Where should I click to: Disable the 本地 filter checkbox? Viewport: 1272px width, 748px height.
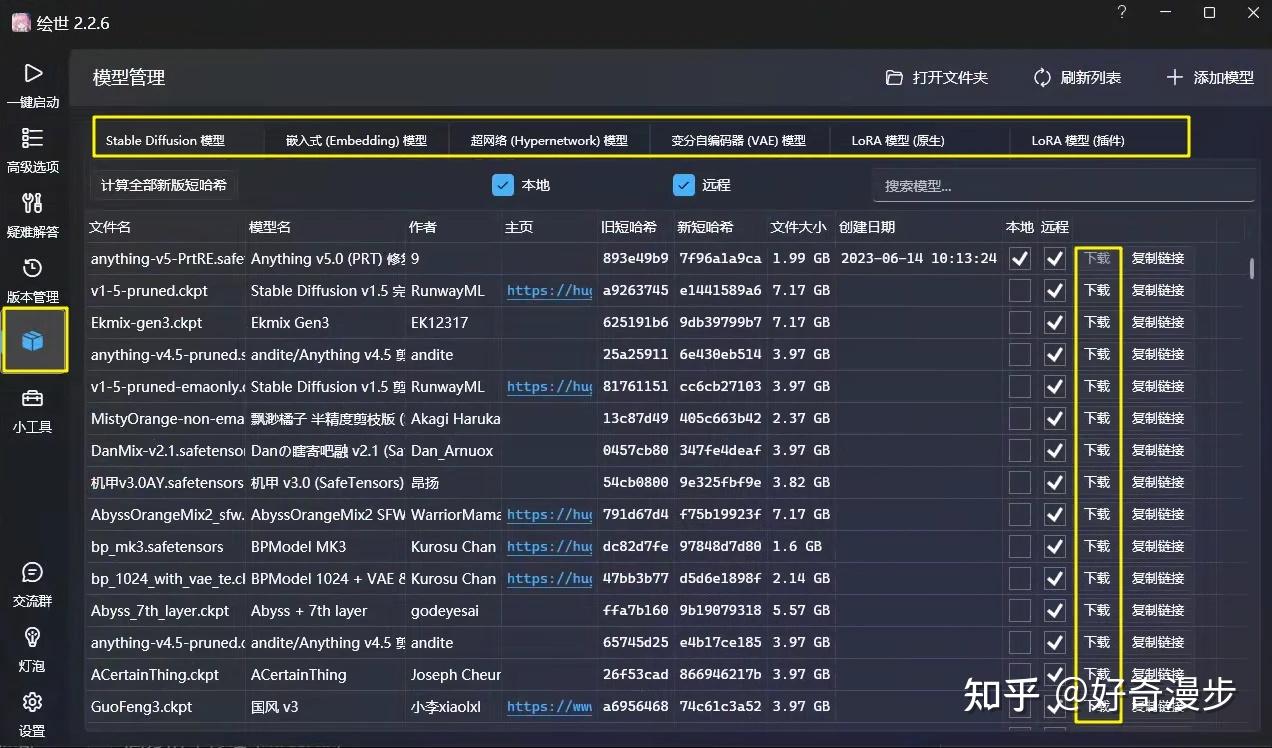coord(502,184)
